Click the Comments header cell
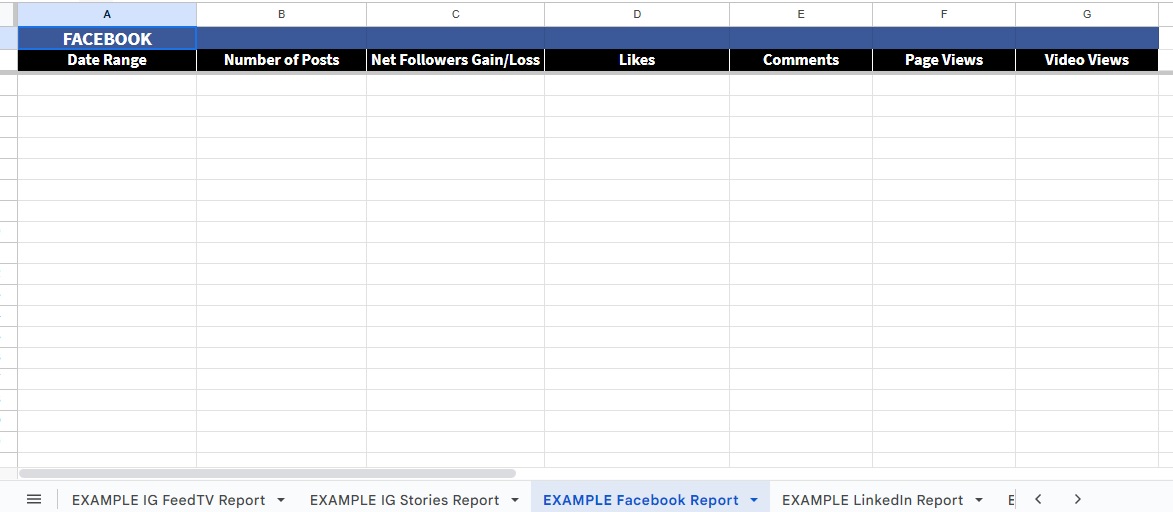The image size is (1173, 512). pos(800,60)
